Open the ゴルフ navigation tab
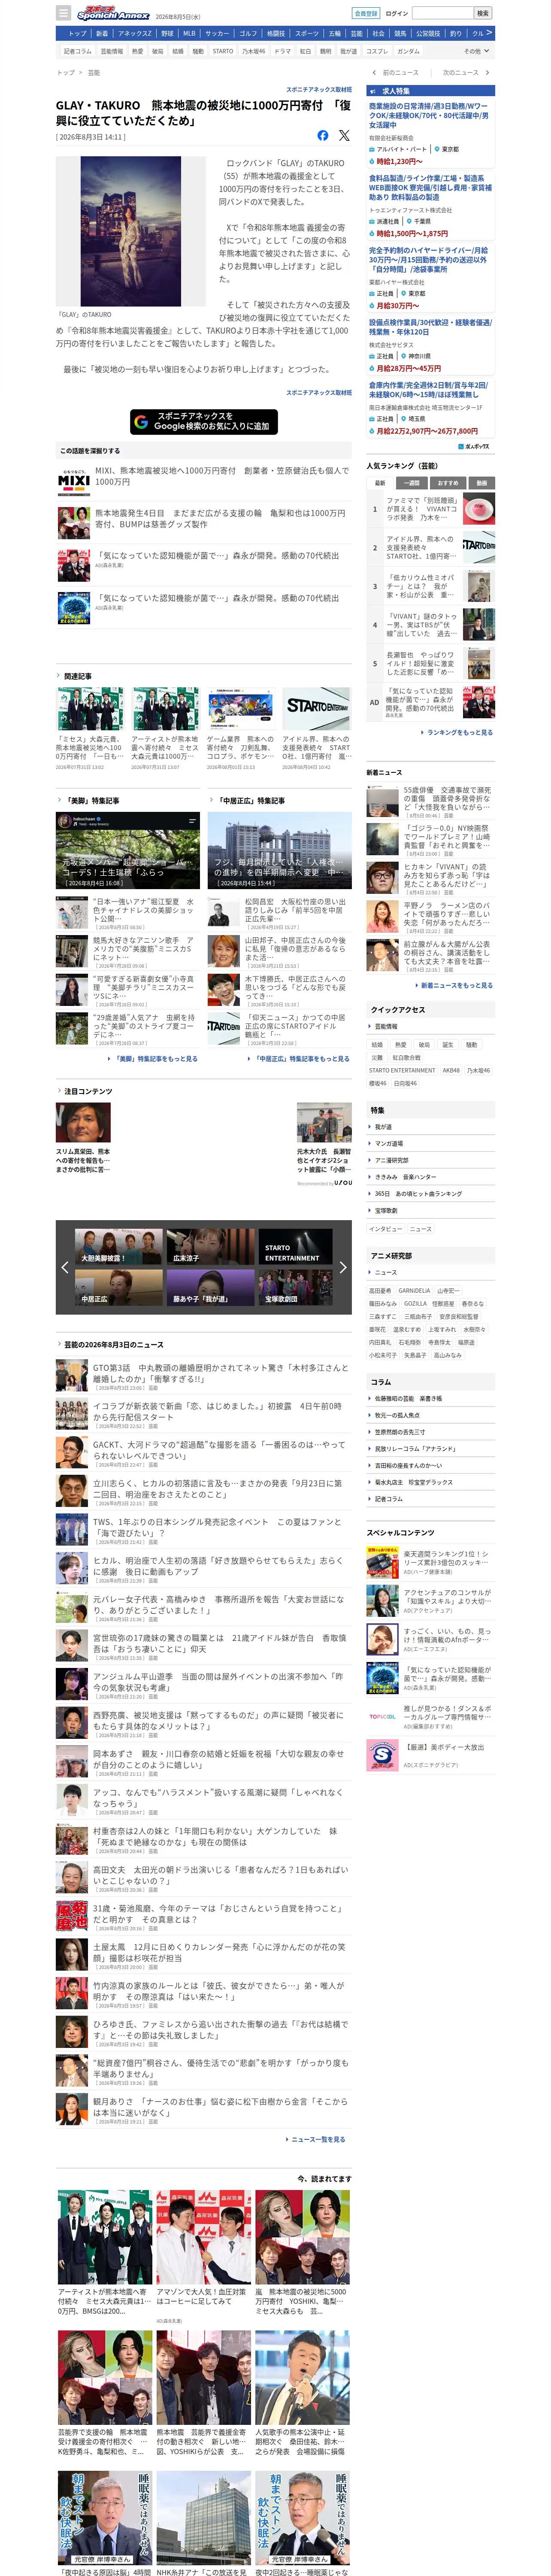Image resolution: width=551 pixels, height=2576 pixels. [248, 33]
